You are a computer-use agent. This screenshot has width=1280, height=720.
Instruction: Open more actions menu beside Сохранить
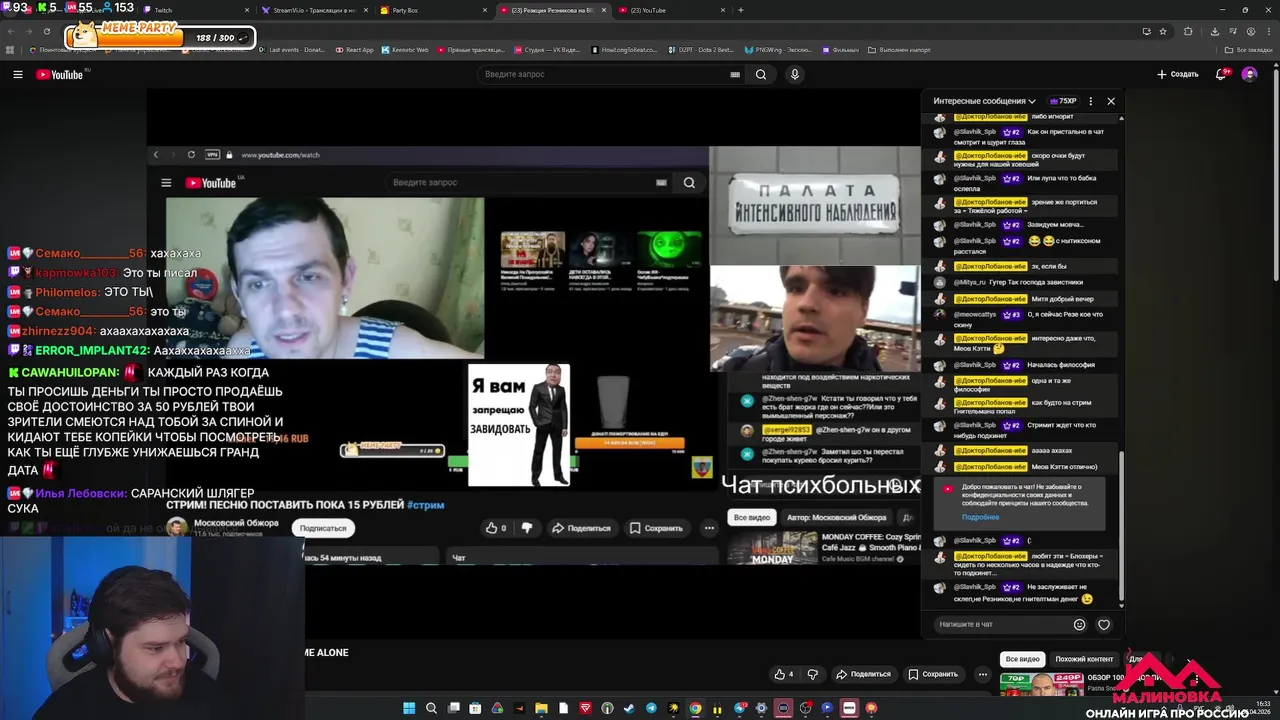coord(983,674)
